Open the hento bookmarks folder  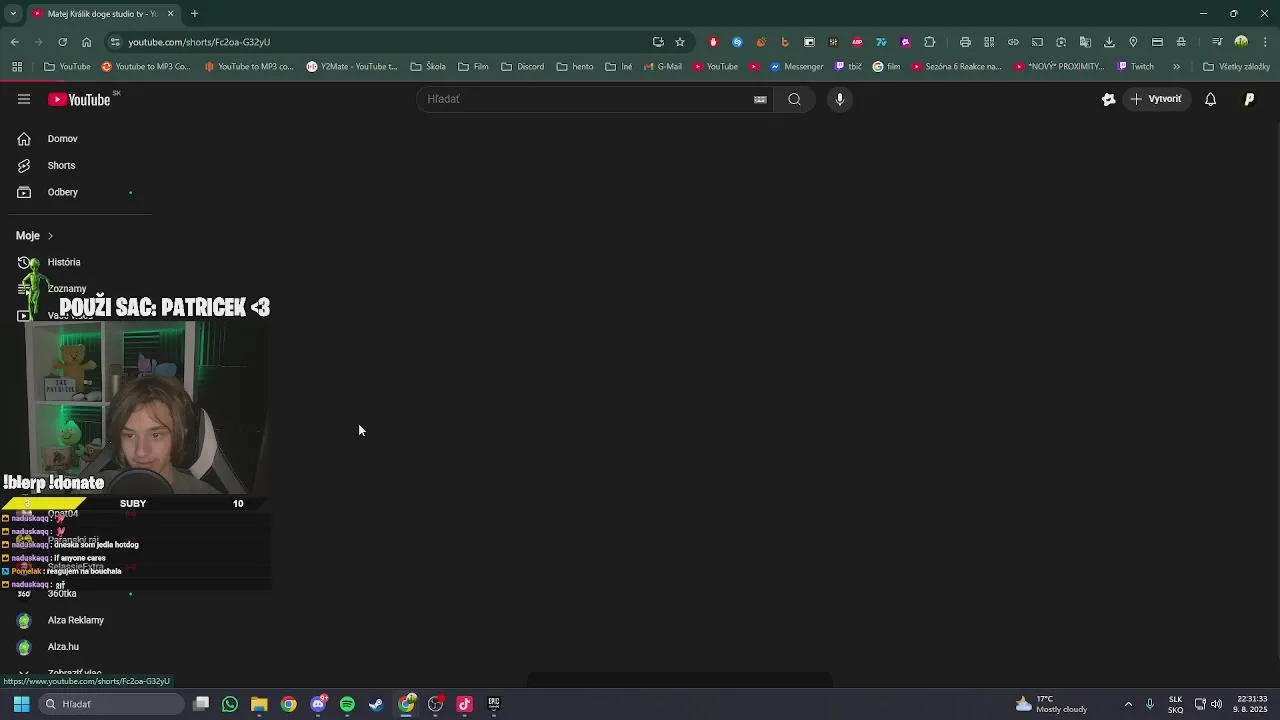point(575,67)
